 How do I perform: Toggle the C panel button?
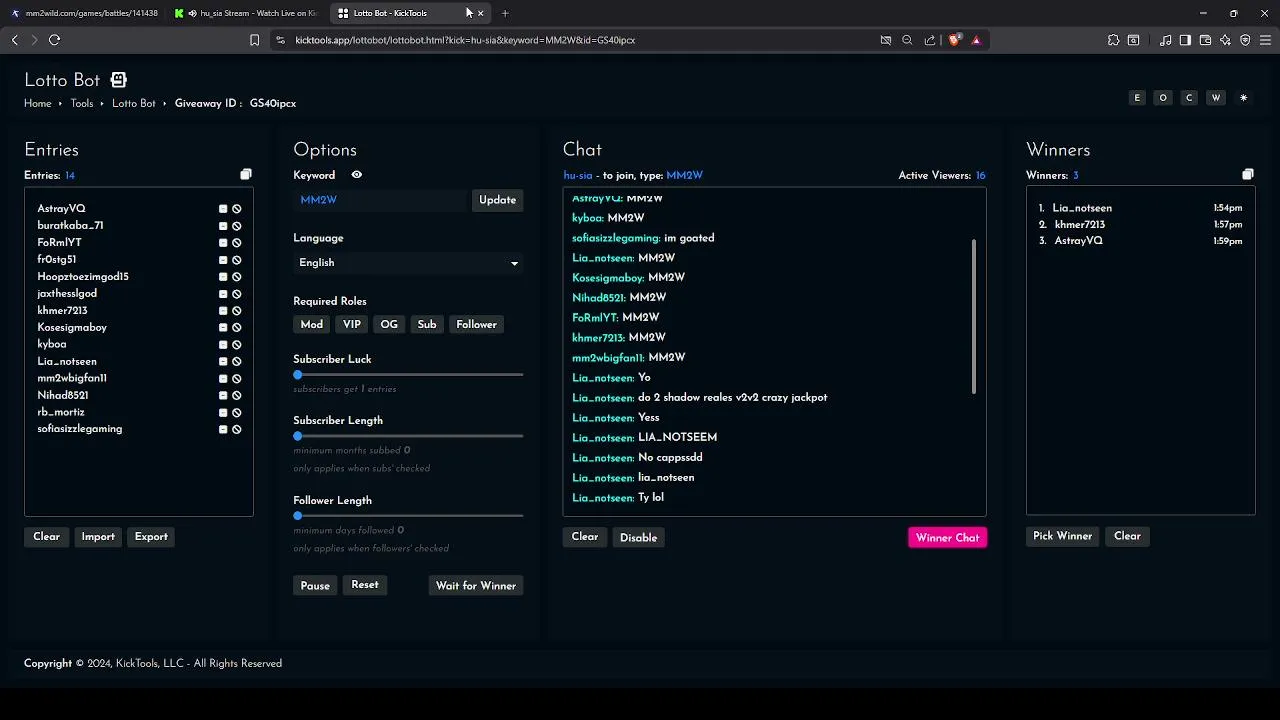pos(1189,98)
